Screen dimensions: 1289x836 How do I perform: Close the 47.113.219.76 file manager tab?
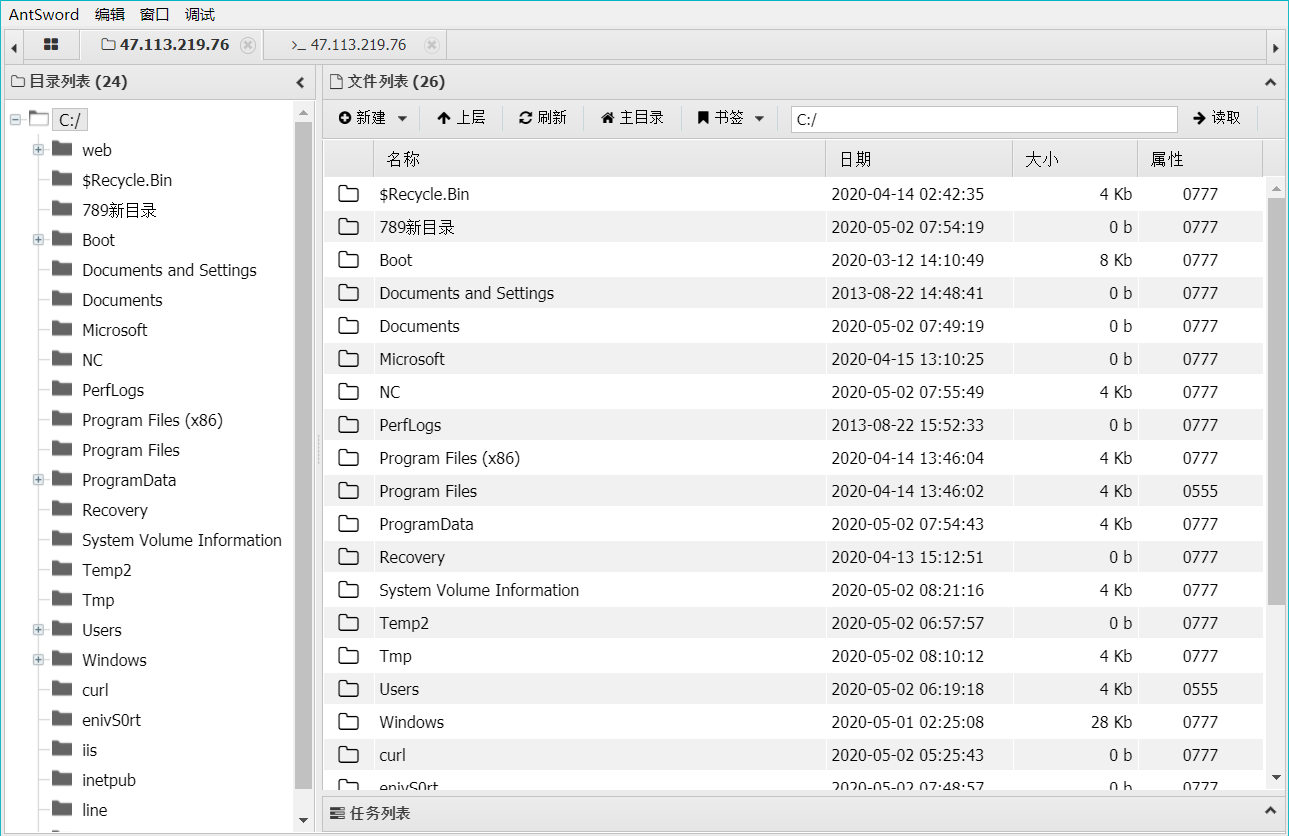(248, 45)
